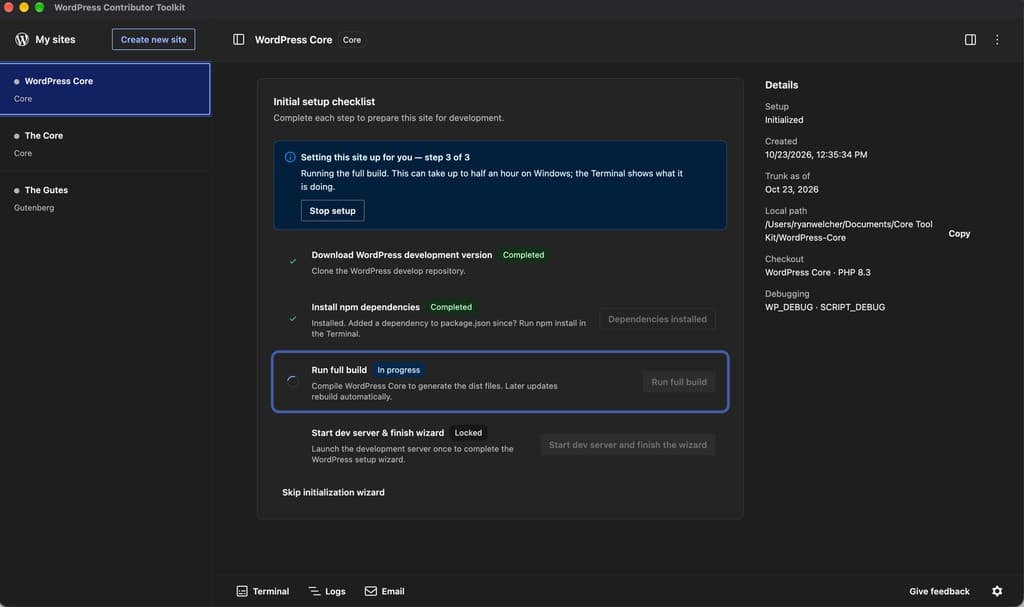The height and width of the screenshot is (607, 1024).
Task: Click Completed badge for Install npm dependencies
Action: pyautogui.click(x=451, y=307)
